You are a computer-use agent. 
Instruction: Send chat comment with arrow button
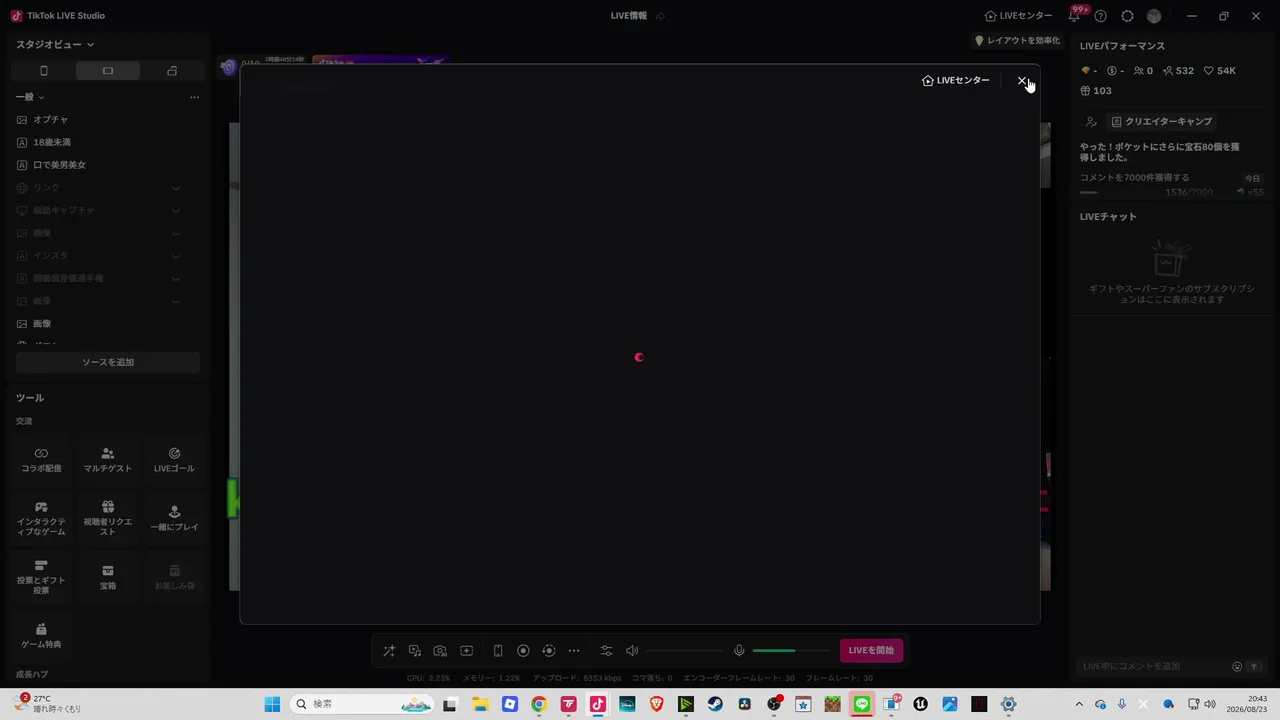(1254, 667)
